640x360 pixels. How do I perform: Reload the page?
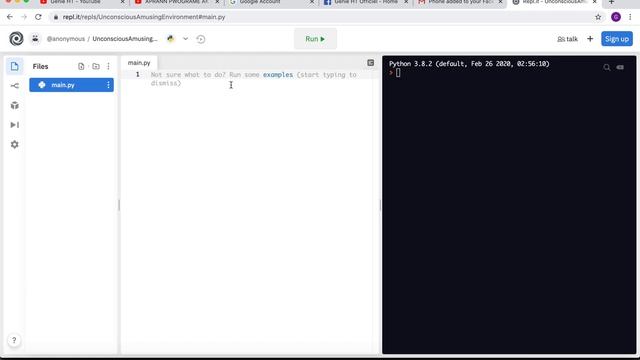tap(38, 17)
